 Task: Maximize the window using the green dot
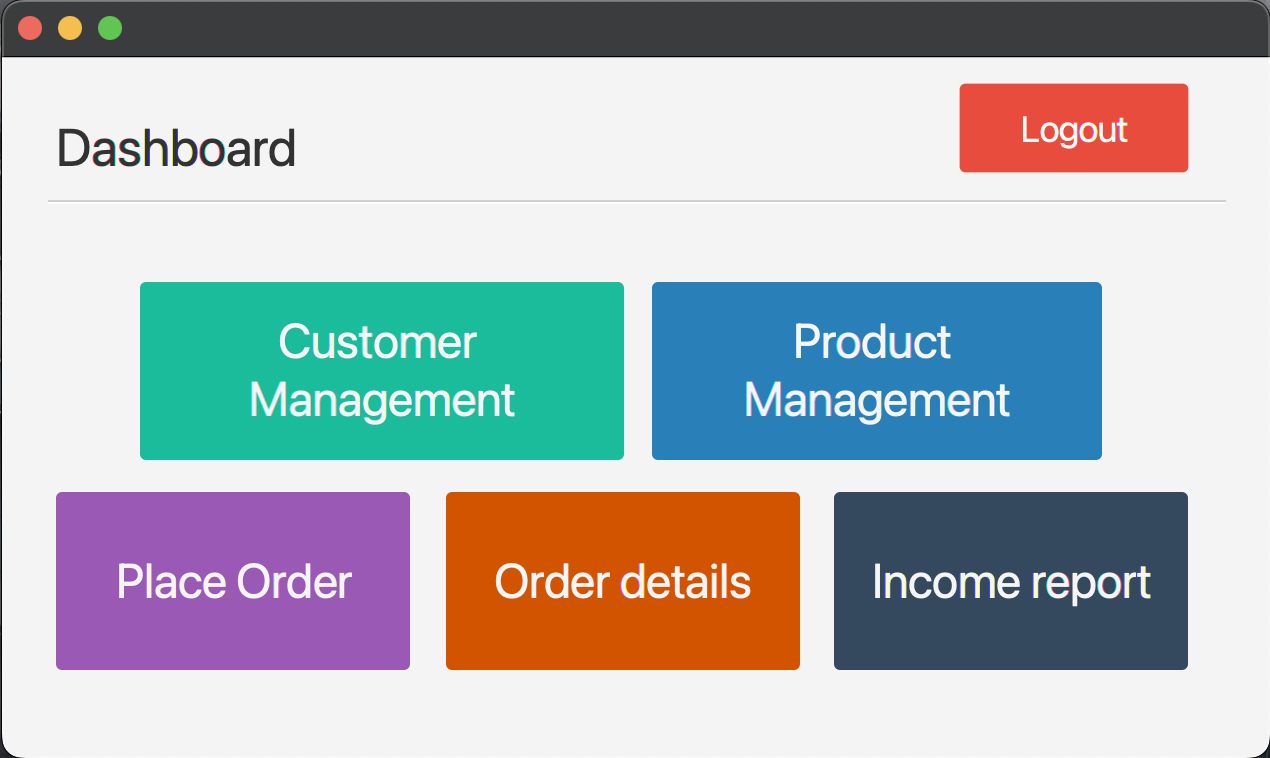110,28
